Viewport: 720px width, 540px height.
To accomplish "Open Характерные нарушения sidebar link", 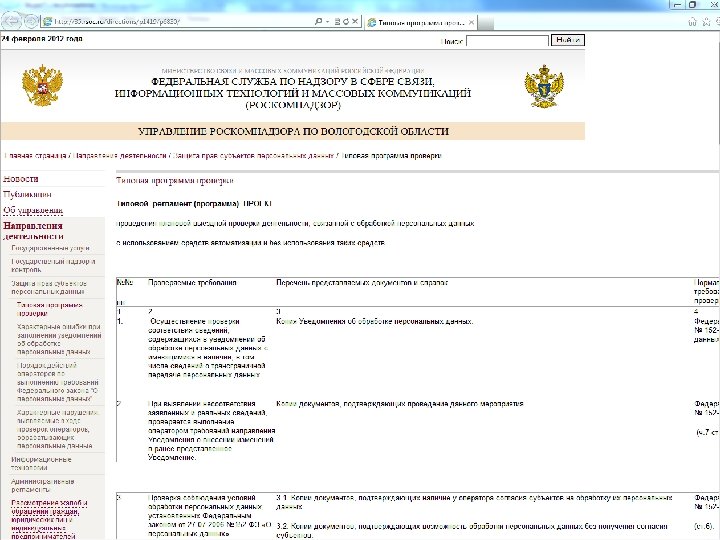I will (x=58, y=429).
